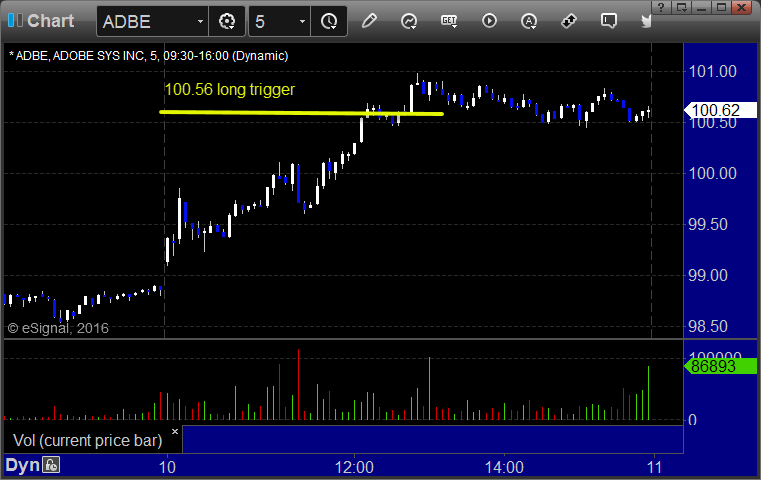Open the chart comment bubble icon
Viewport: 761px width, 480px height.
coord(608,21)
